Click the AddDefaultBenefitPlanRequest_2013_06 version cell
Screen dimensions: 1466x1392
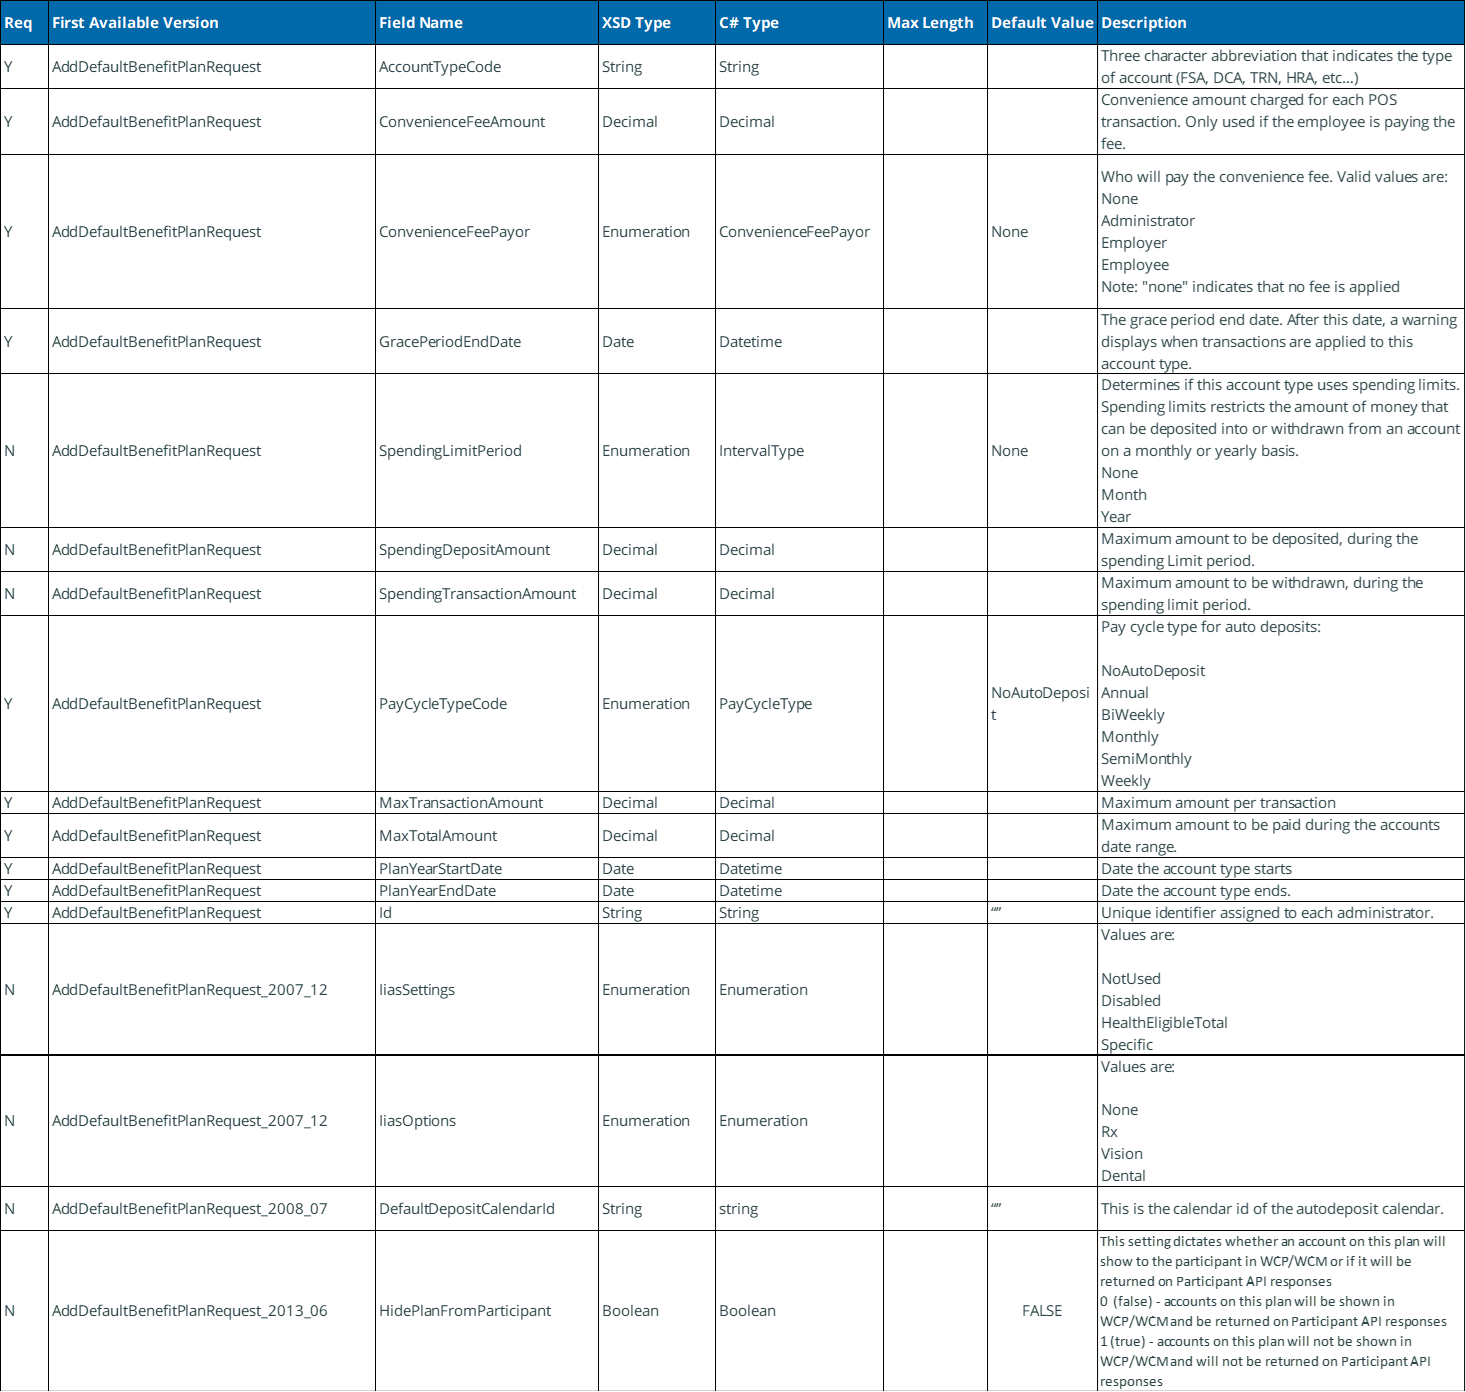tap(211, 1311)
